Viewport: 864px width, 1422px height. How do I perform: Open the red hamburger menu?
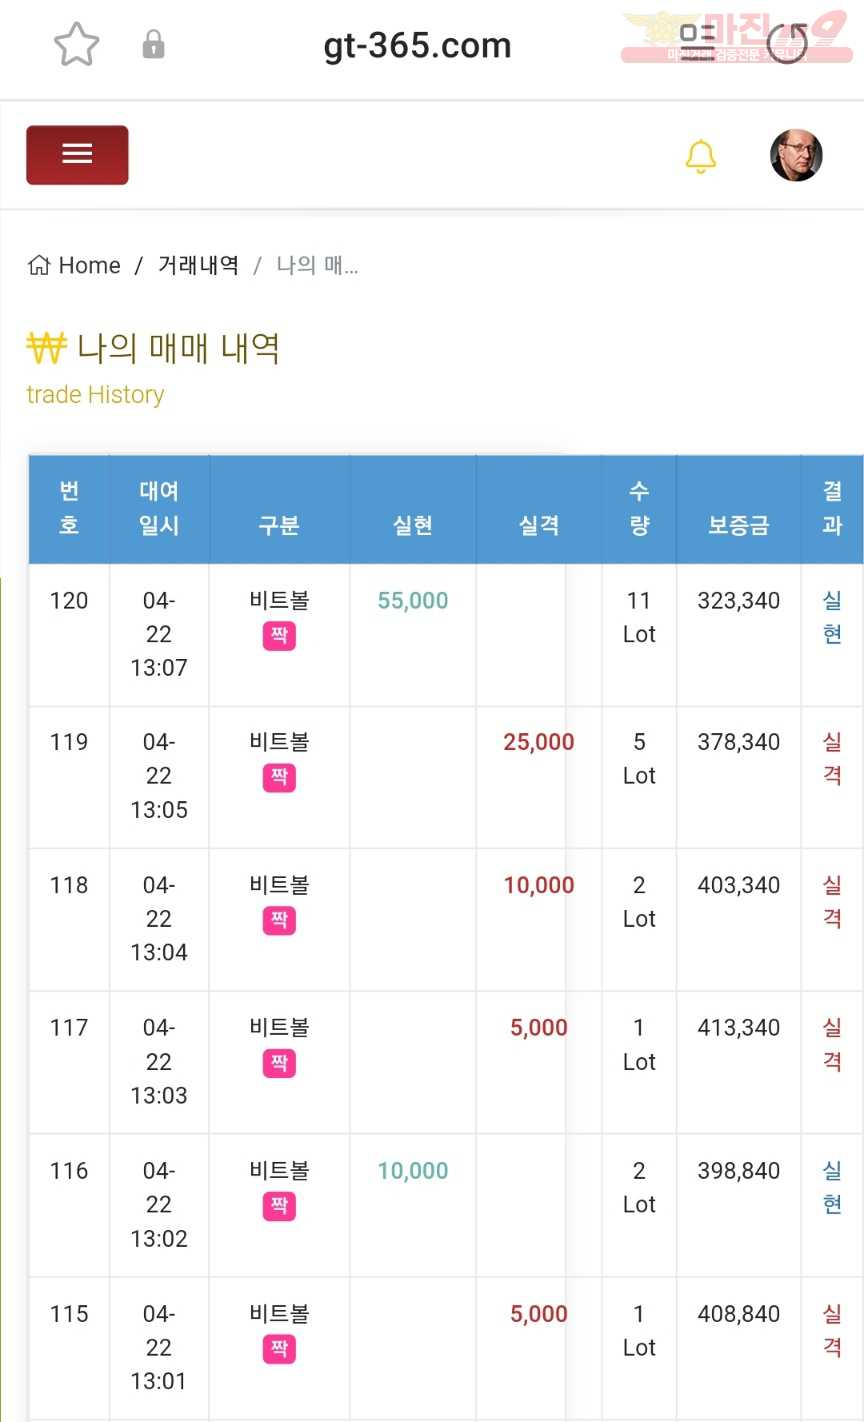[77, 155]
